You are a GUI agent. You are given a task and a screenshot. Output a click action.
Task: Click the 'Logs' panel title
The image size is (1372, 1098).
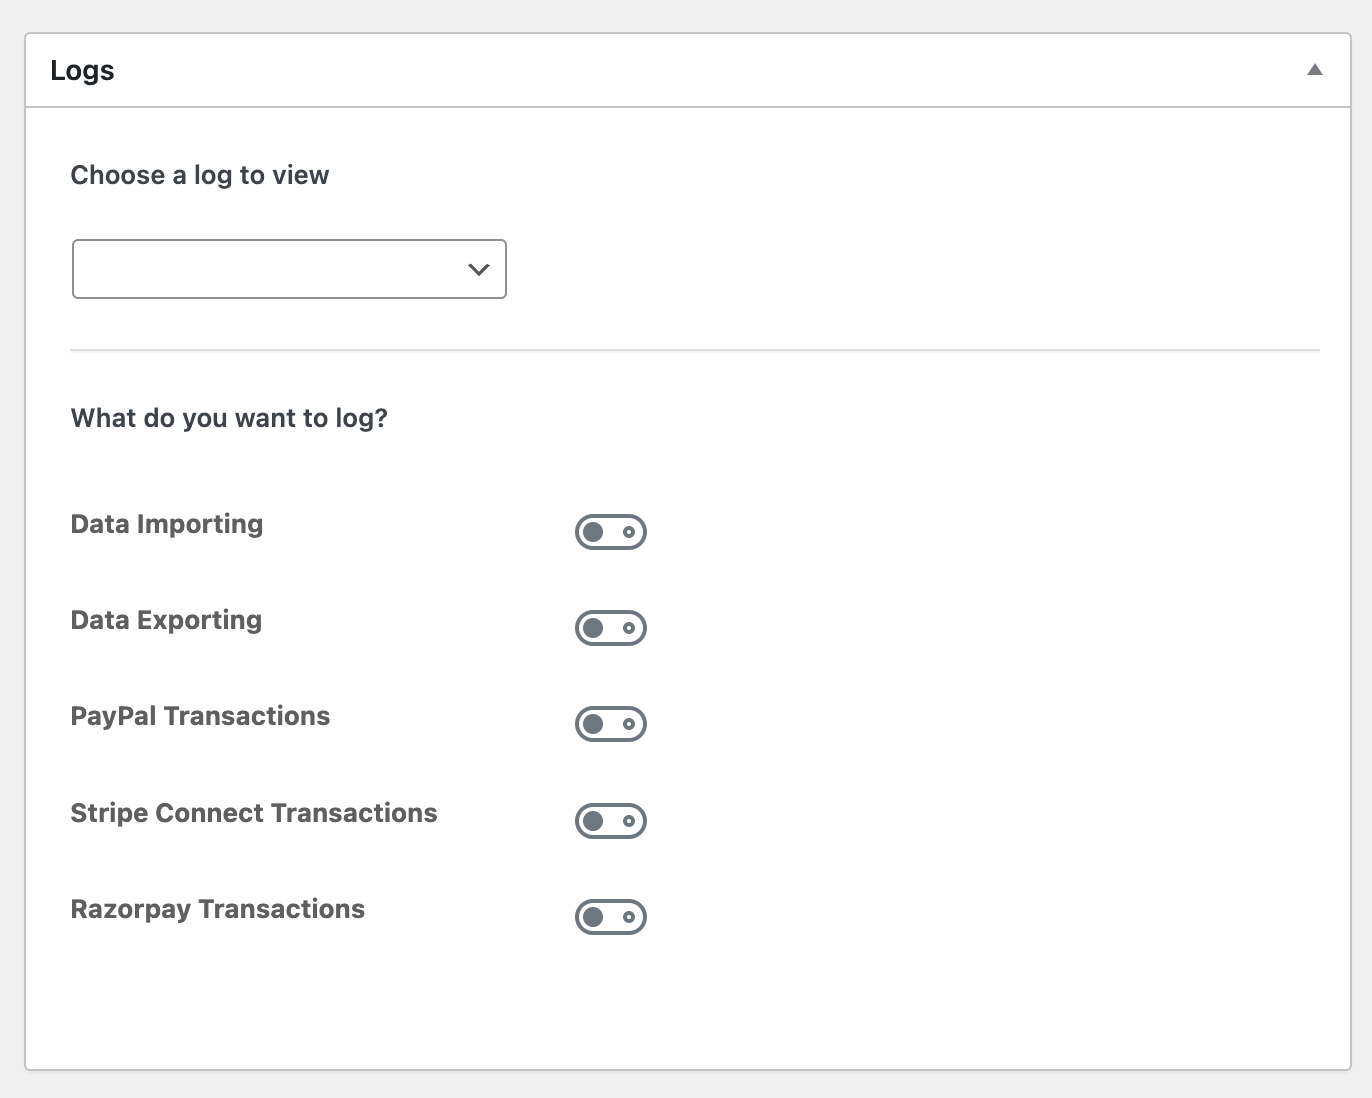(x=82, y=71)
